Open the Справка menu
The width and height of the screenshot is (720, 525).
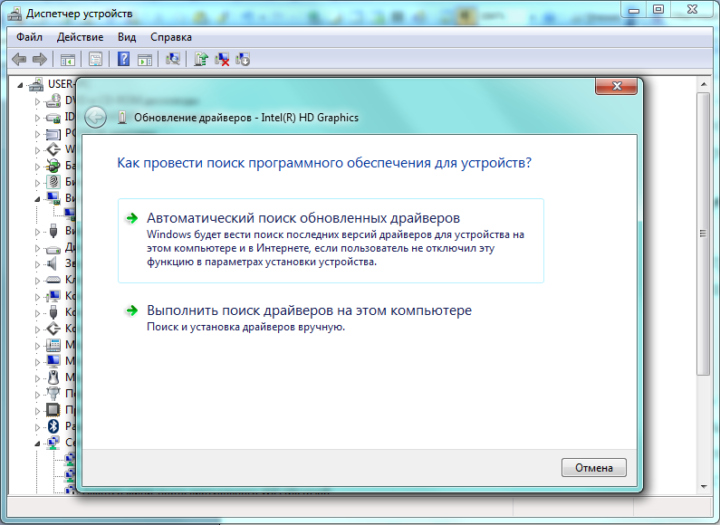171,37
